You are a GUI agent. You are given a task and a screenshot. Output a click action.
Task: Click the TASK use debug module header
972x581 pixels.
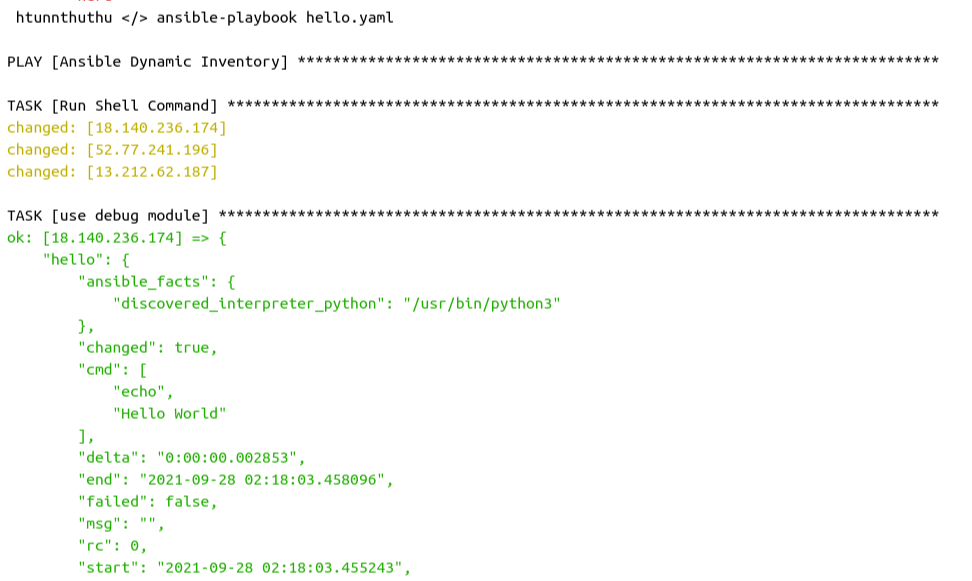(x=473, y=216)
